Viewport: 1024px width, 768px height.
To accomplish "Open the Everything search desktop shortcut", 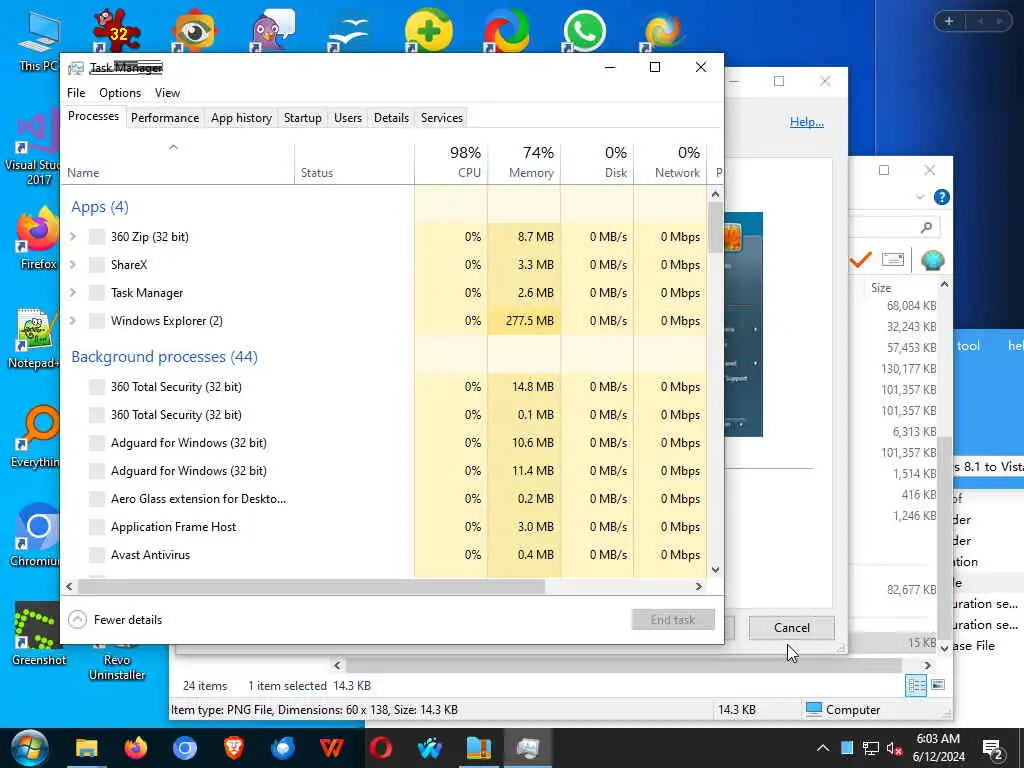I will (37, 436).
